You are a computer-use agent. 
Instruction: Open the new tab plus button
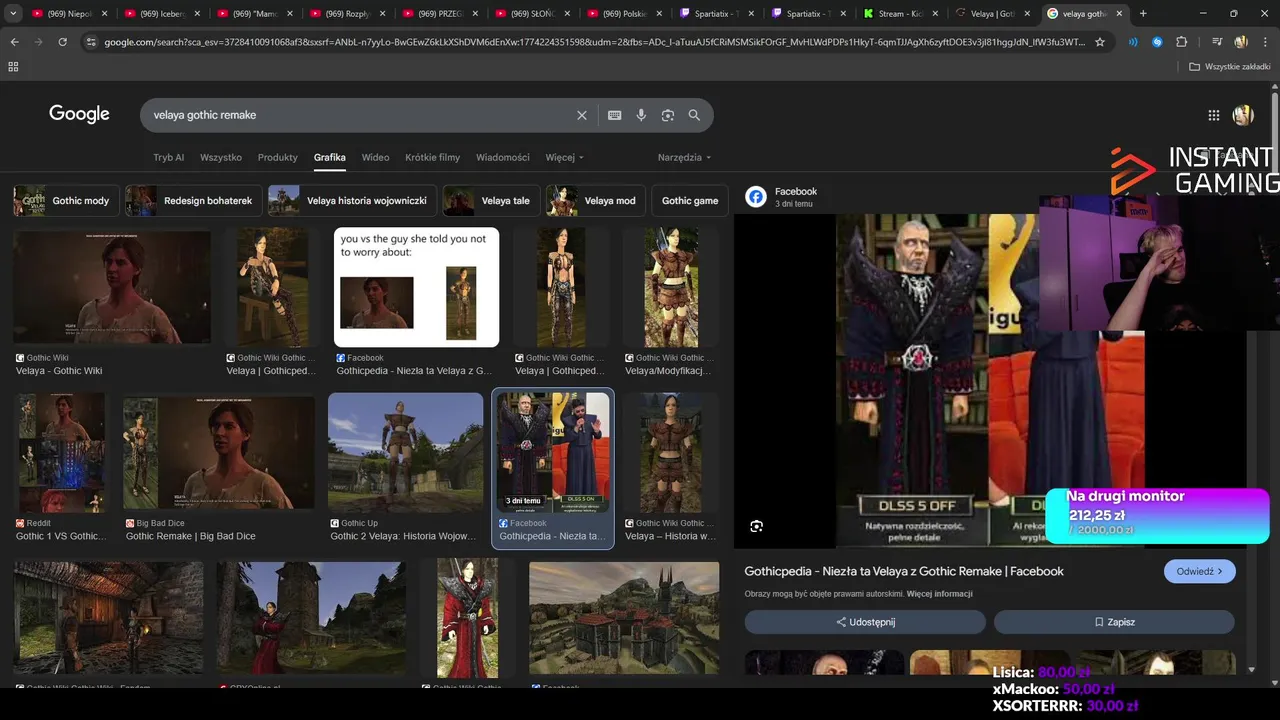1143,13
